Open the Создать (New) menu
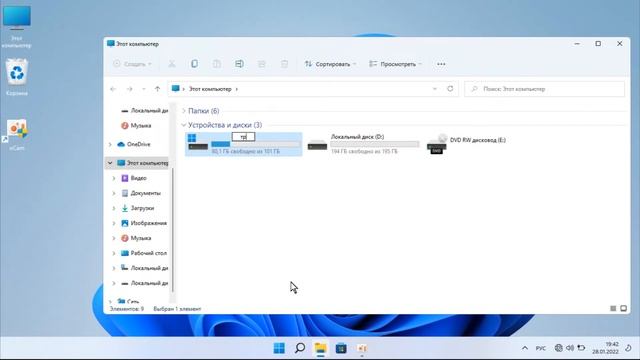Viewport: 640px width, 360px height. click(x=132, y=64)
